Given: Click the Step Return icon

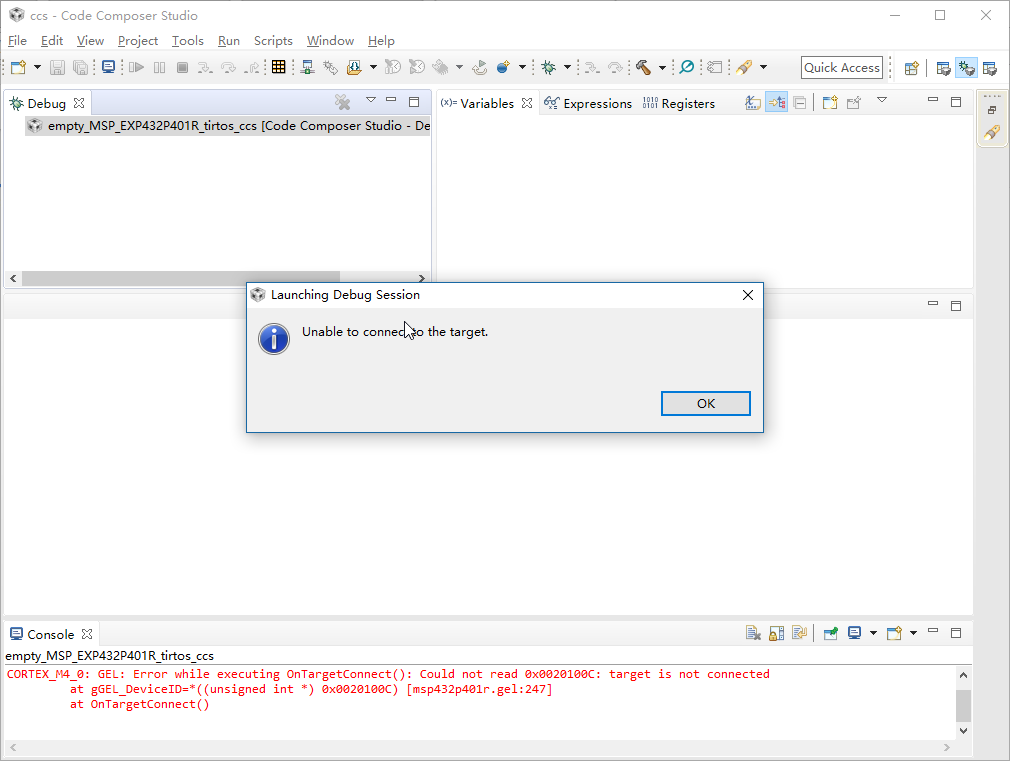Looking at the screenshot, I should [252, 67].
